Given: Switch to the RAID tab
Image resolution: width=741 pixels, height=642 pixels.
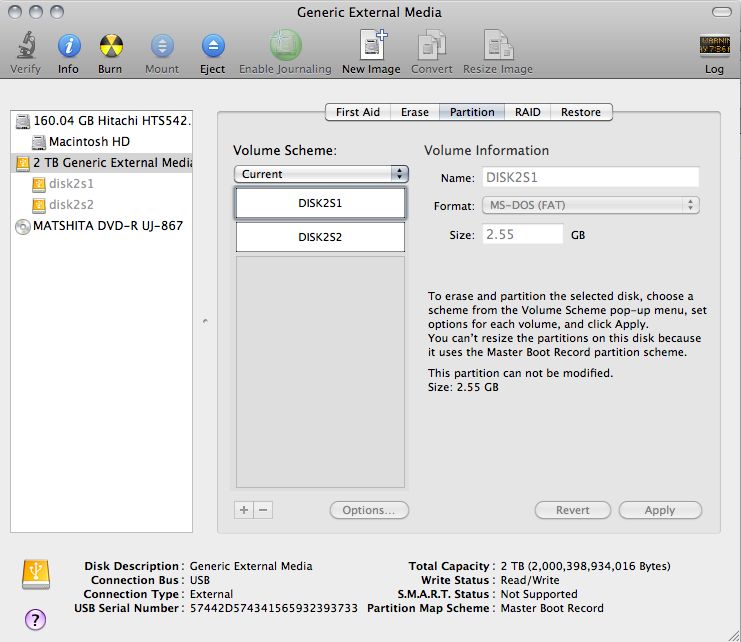Looking at the screenshot, I should (527, 112).
